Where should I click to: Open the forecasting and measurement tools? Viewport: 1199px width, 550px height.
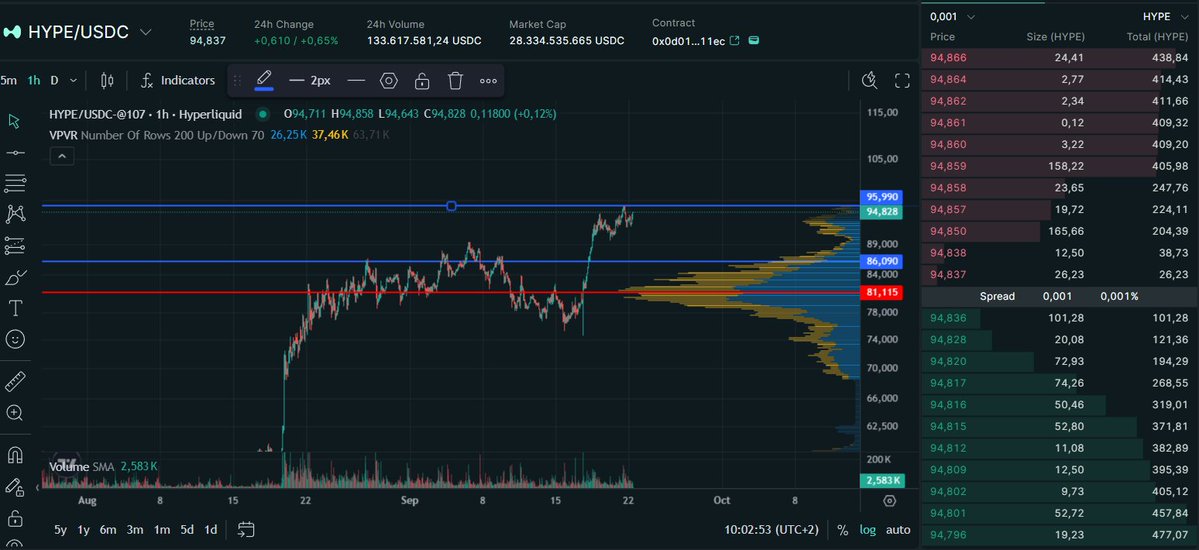[15, 246]
